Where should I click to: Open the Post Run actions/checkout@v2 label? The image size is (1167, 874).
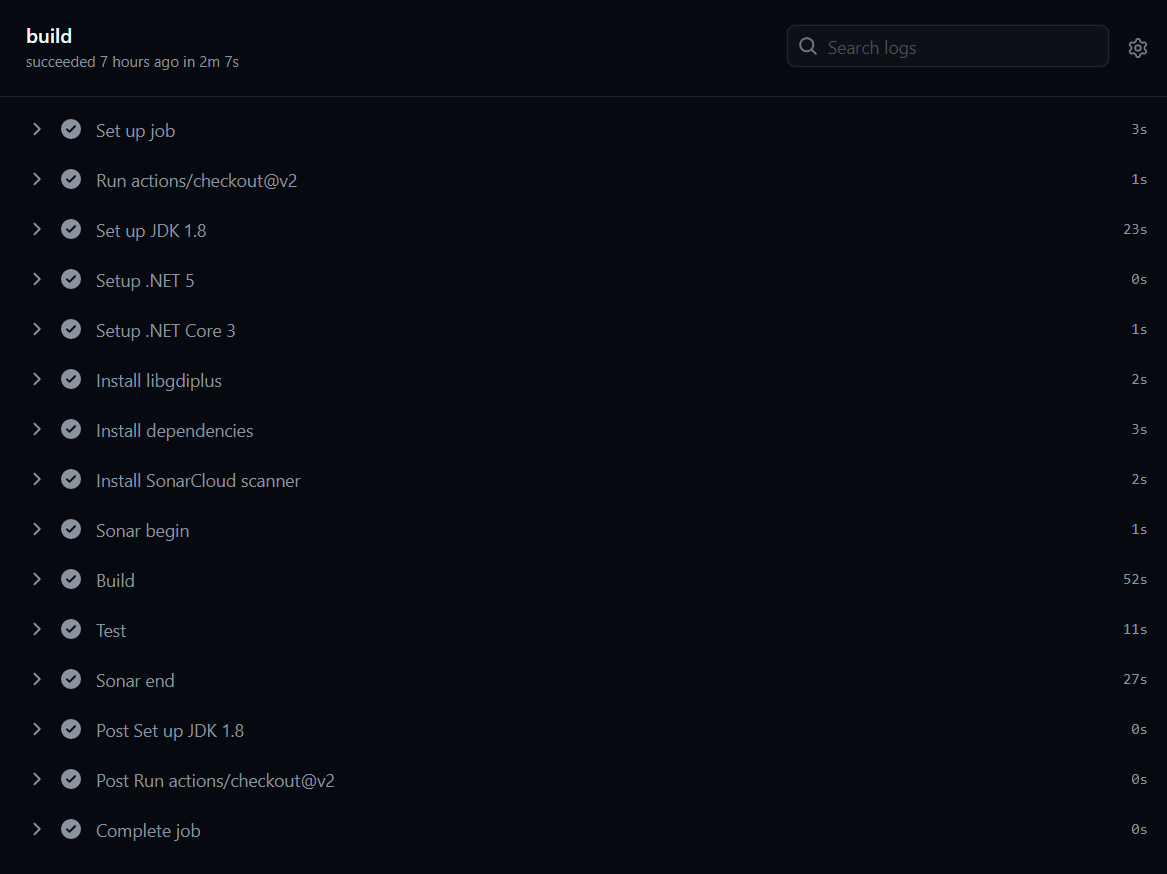[215, 781]
